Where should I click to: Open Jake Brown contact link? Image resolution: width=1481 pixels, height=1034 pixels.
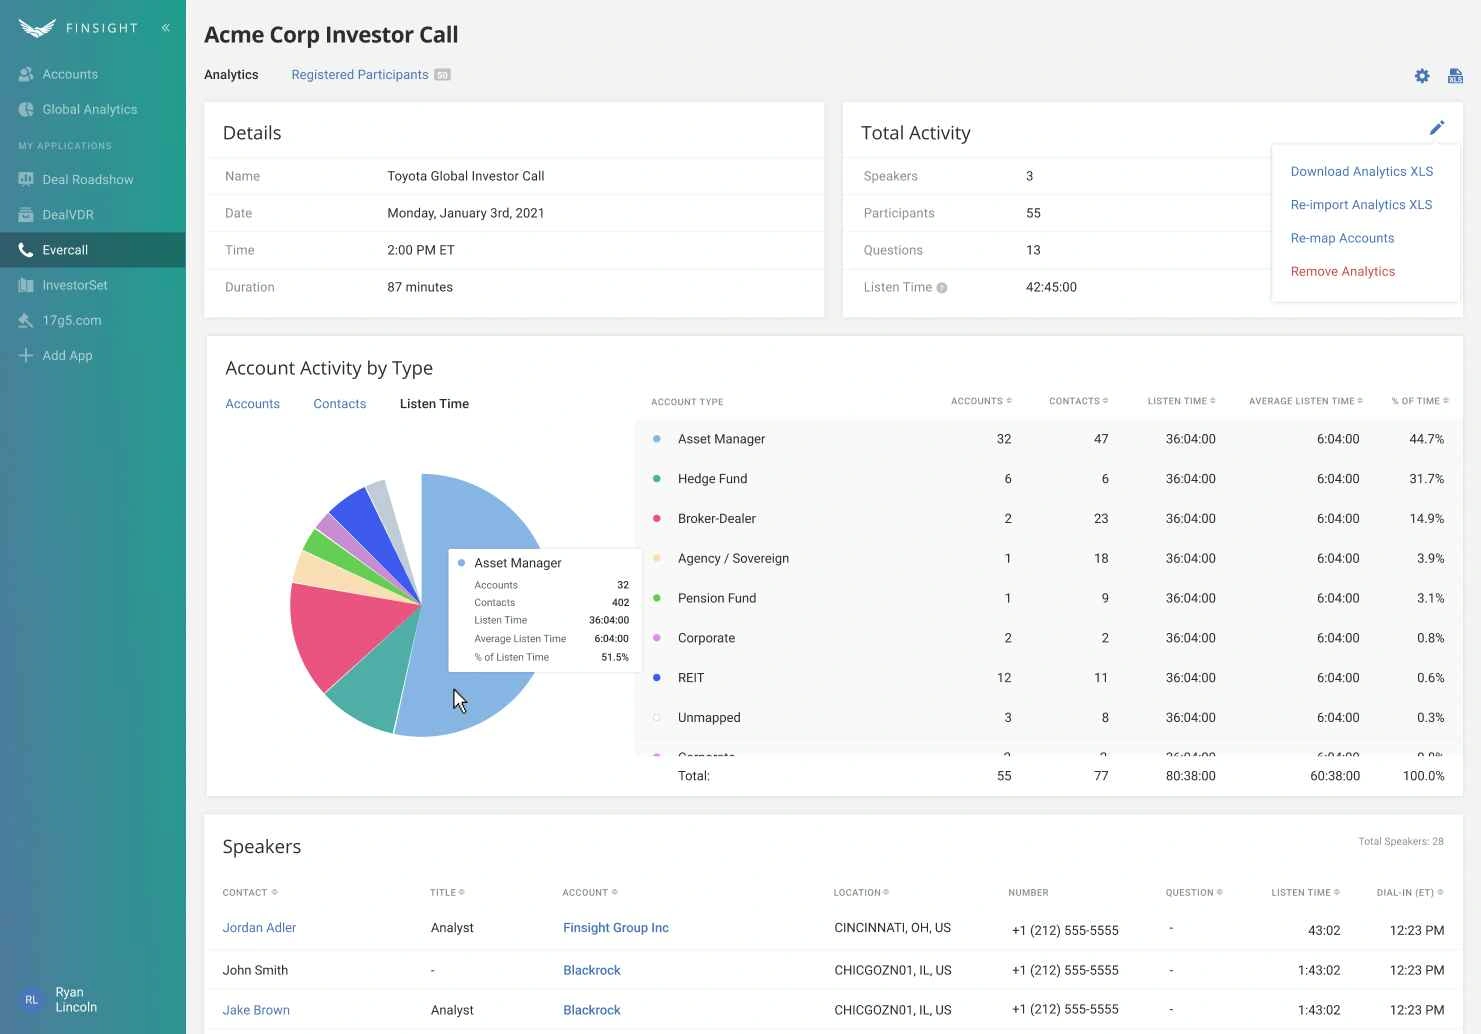(x=256, y=1010)
